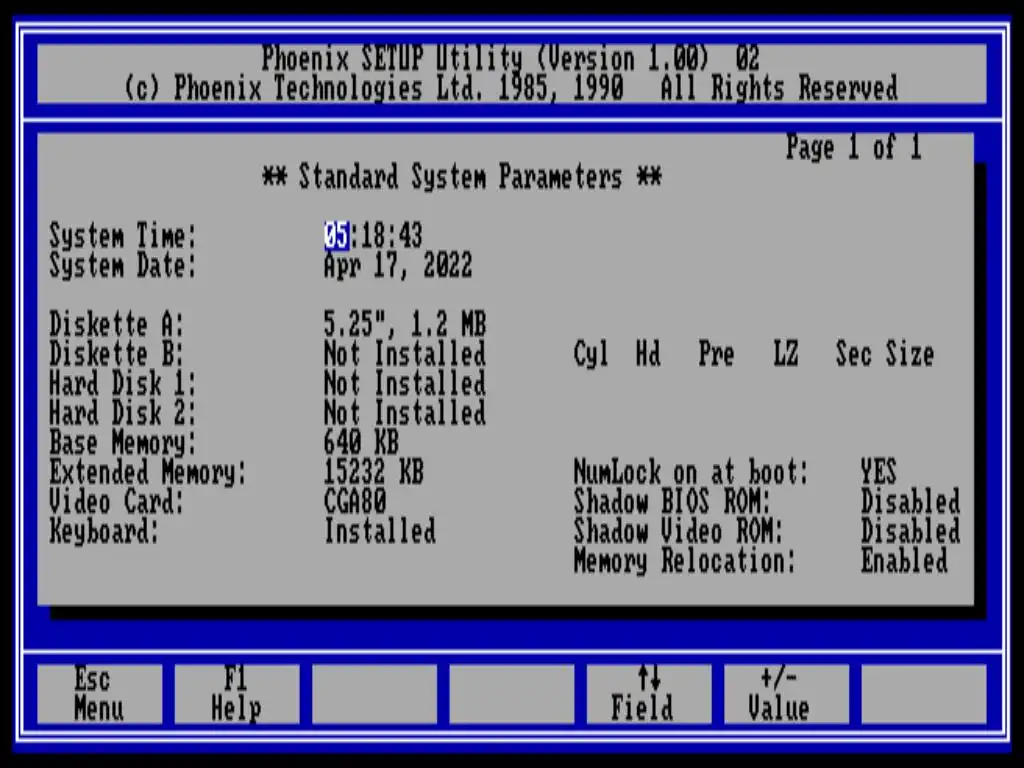Click the Sec column header
Screen dimensions: 1024x768
click(854, 354)
